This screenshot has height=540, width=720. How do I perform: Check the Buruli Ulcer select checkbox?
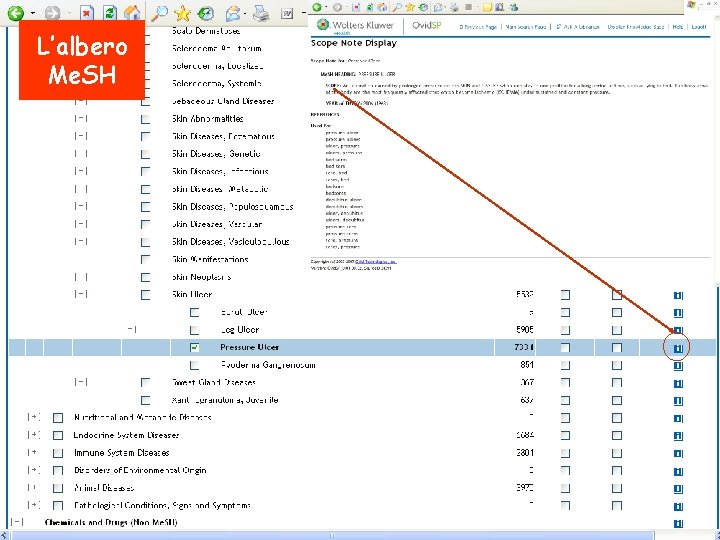coord(195,313)
